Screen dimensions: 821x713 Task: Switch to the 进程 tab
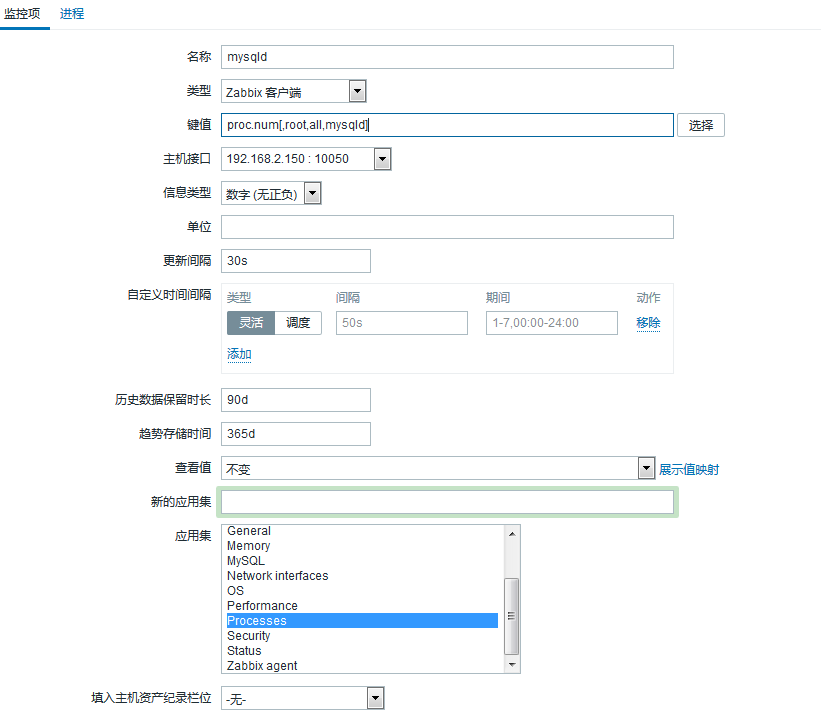coord(72,14)
